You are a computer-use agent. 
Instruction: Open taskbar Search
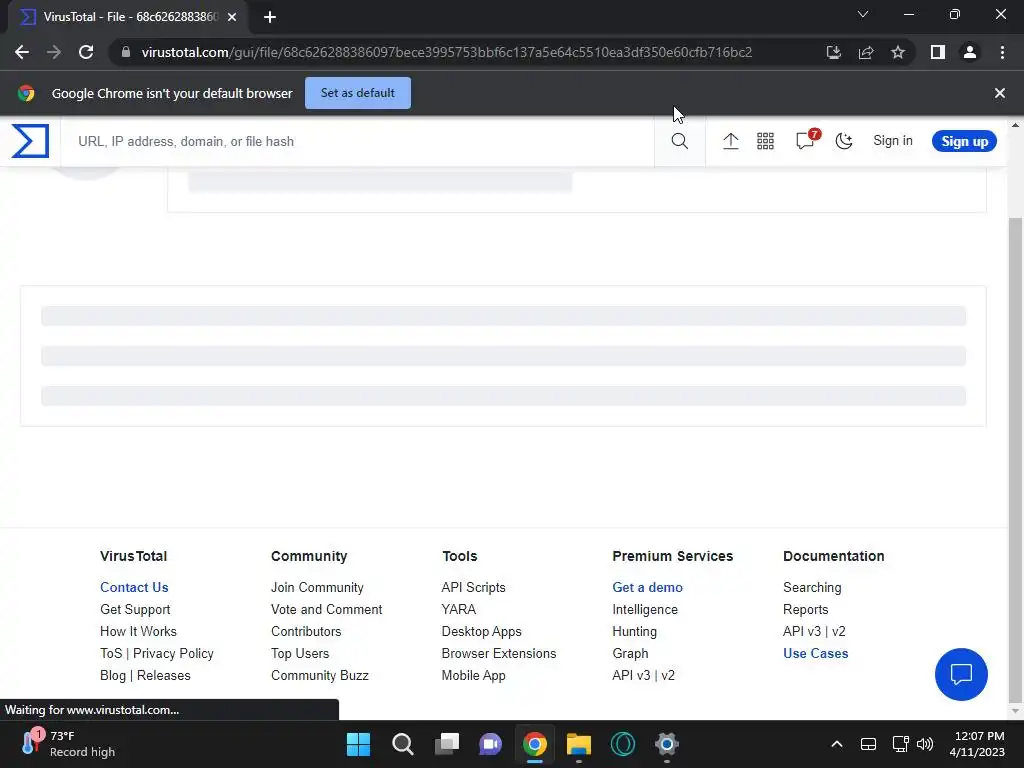coord(402,744)
